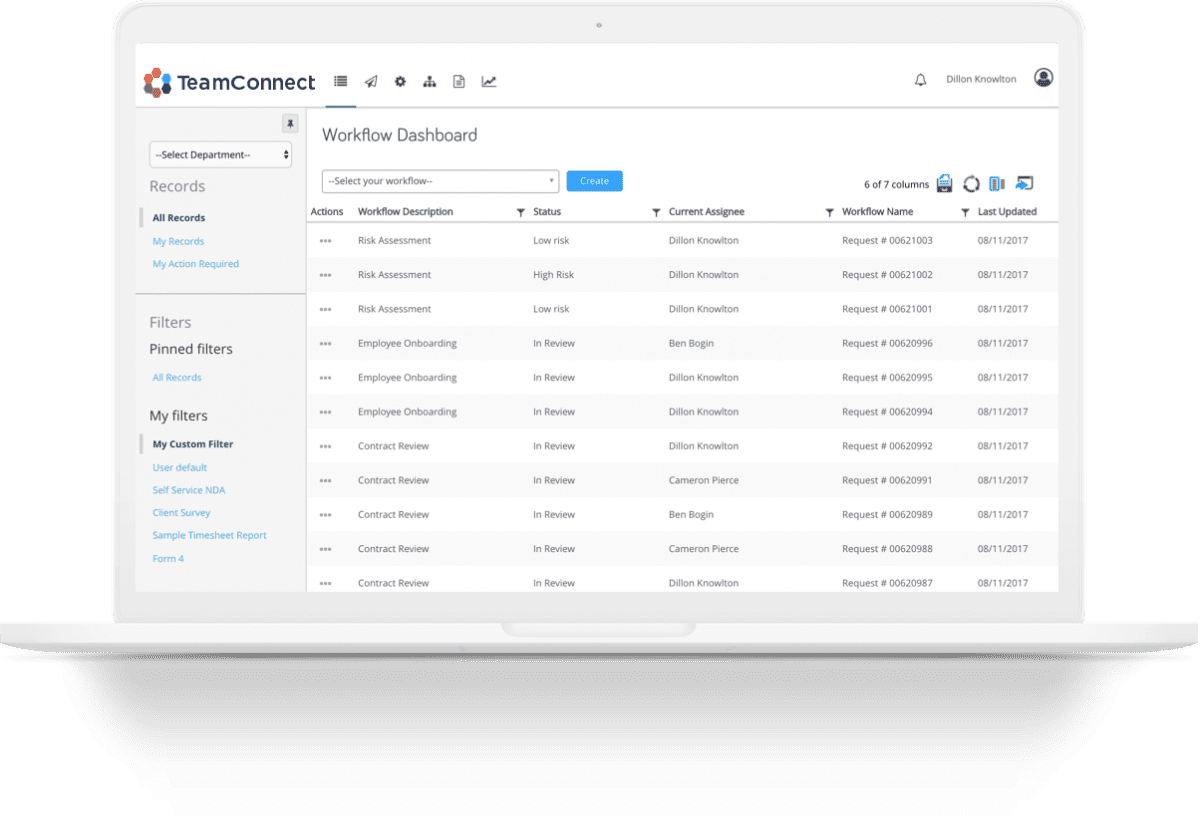Viewport: 1200px width, 829px height.
Task: Click Request # 00621003 cell
Action: tap(887, 241)
